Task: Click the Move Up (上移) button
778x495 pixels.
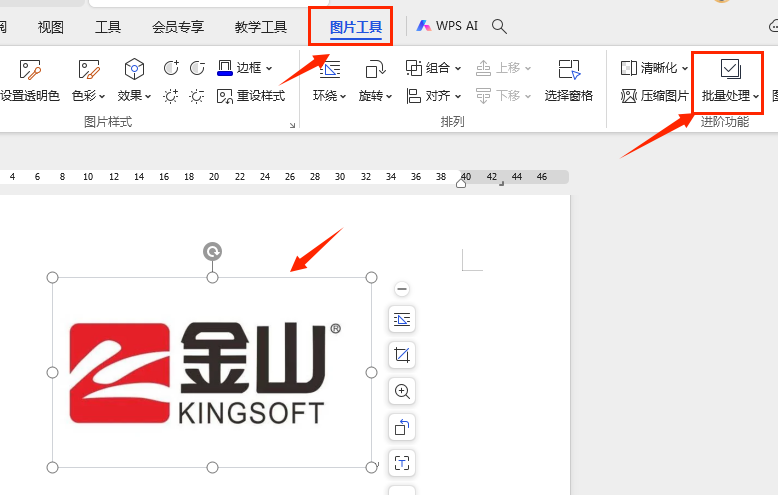Action: click(504, 67)
